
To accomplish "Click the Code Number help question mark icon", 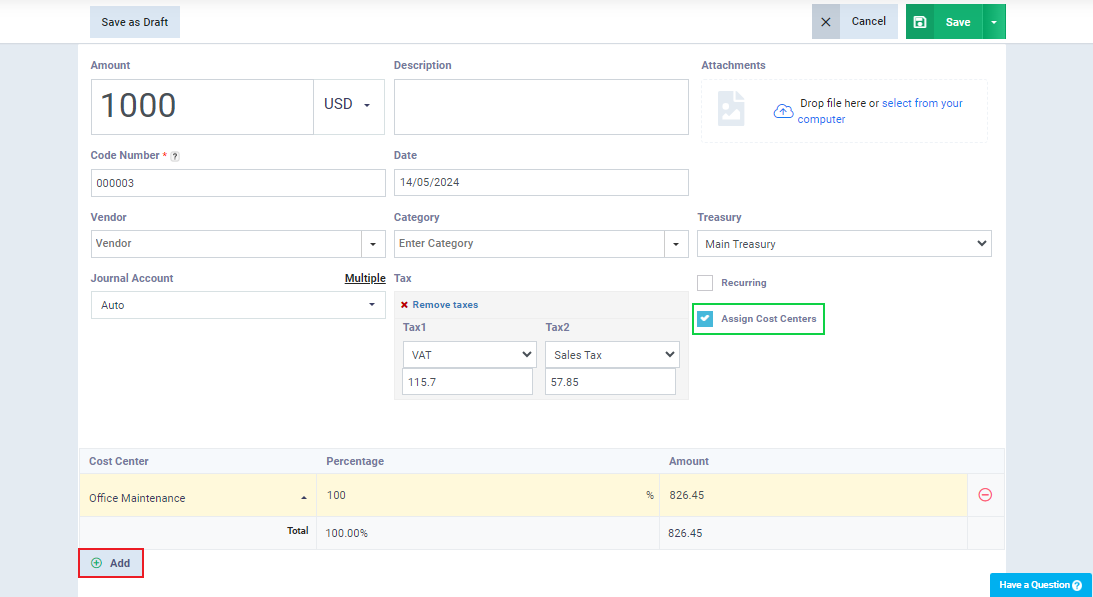I will (x=175, y=156).
